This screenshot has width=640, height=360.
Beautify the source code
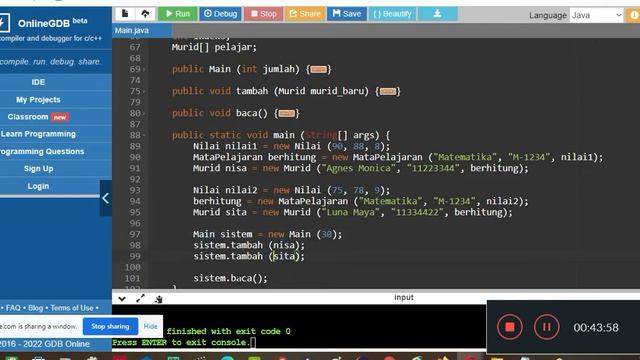(392, 14)
